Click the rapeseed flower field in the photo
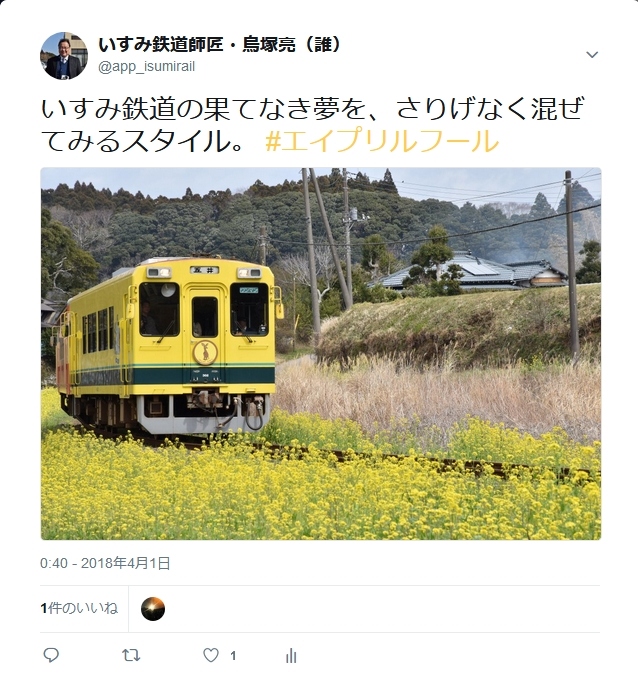The width and height of the screenshot is (638, 686). pyautogui.click(x=321, y=490)
